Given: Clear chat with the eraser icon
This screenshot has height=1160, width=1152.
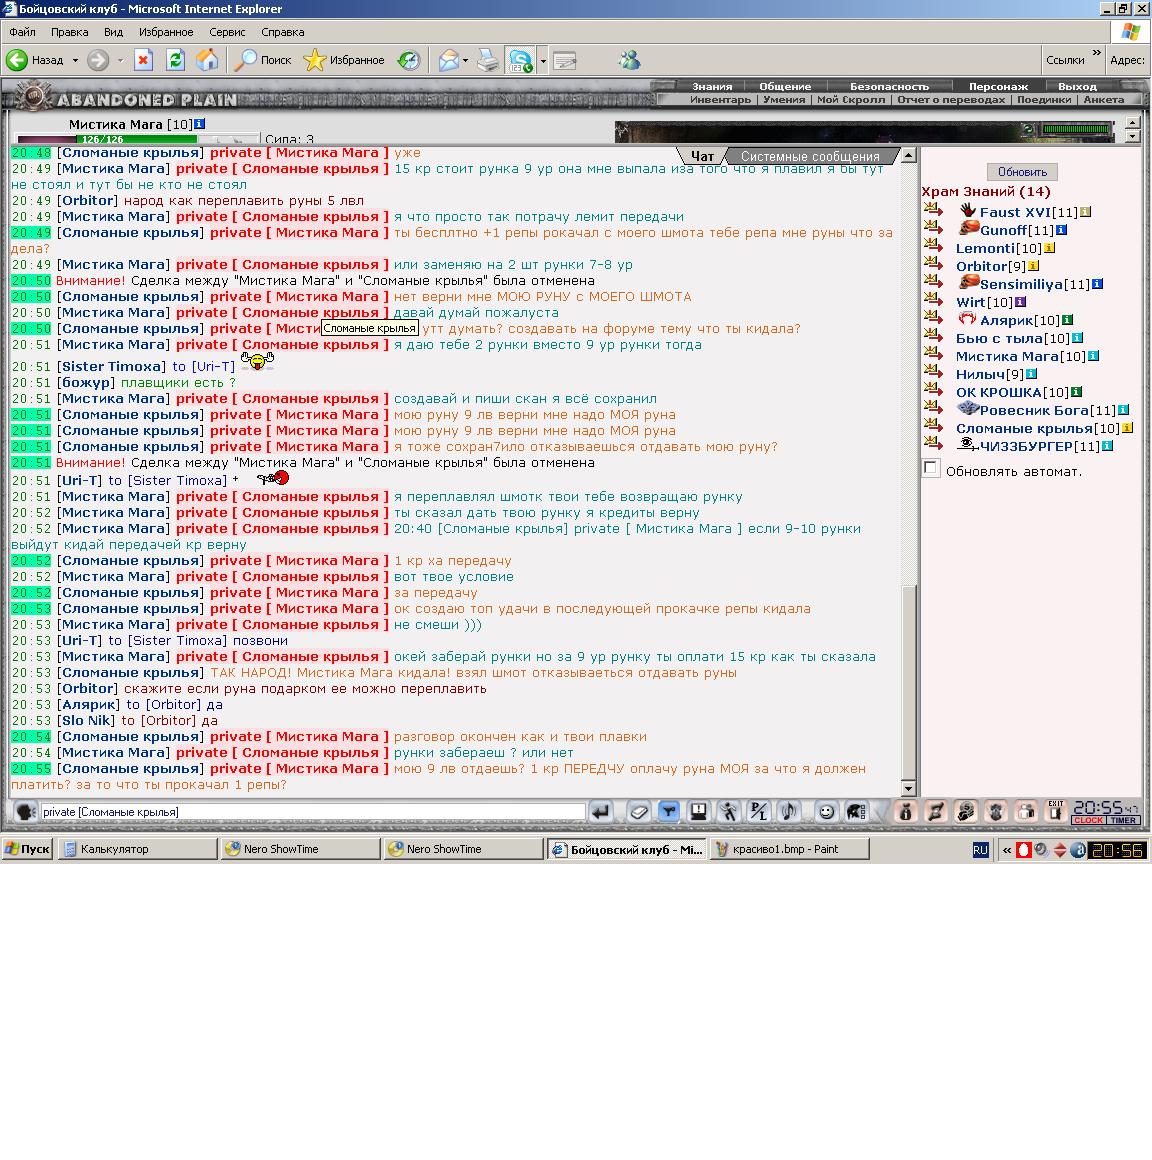Looking at the screenshot, I should pos(638,812).
